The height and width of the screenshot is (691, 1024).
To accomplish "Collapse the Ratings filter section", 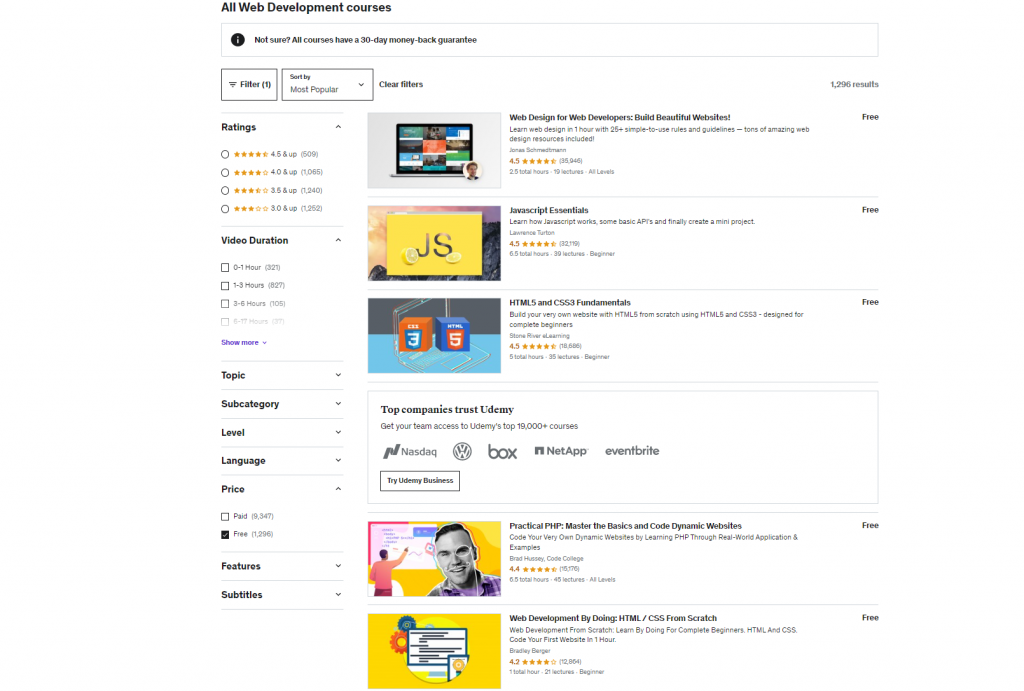I will 338,127.
